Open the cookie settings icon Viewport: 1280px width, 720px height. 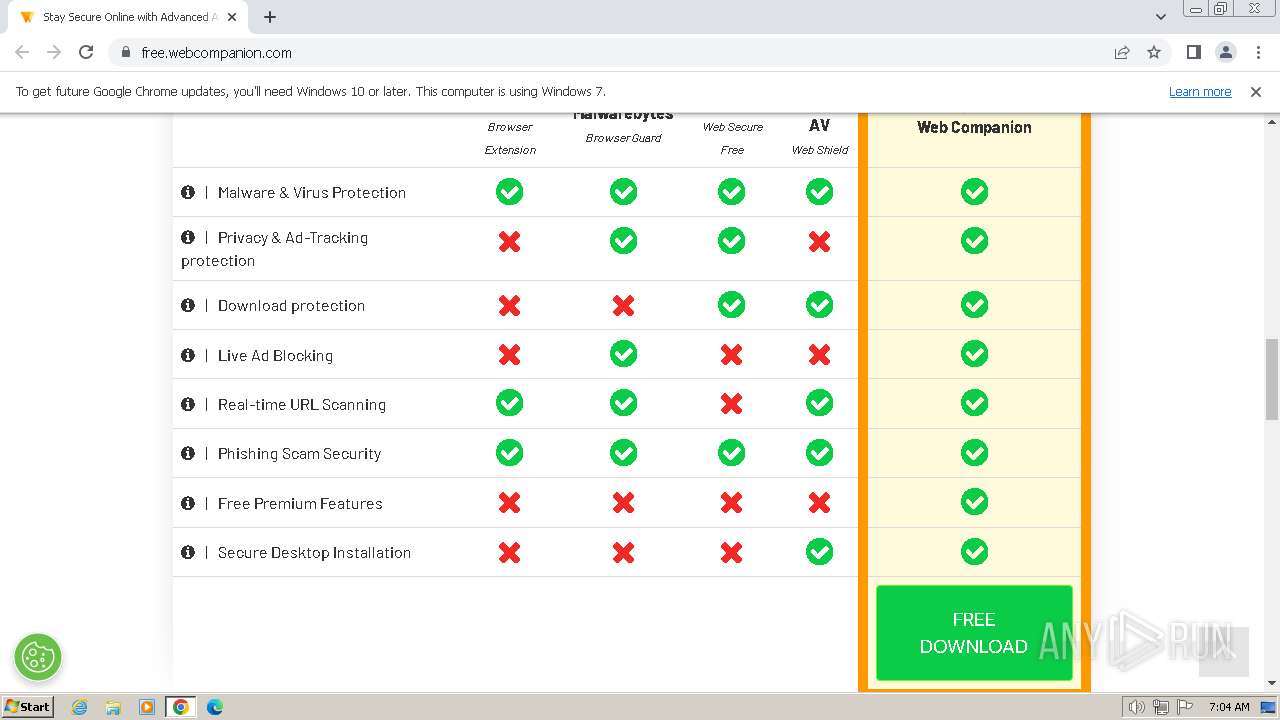click(x=38, y=657)
